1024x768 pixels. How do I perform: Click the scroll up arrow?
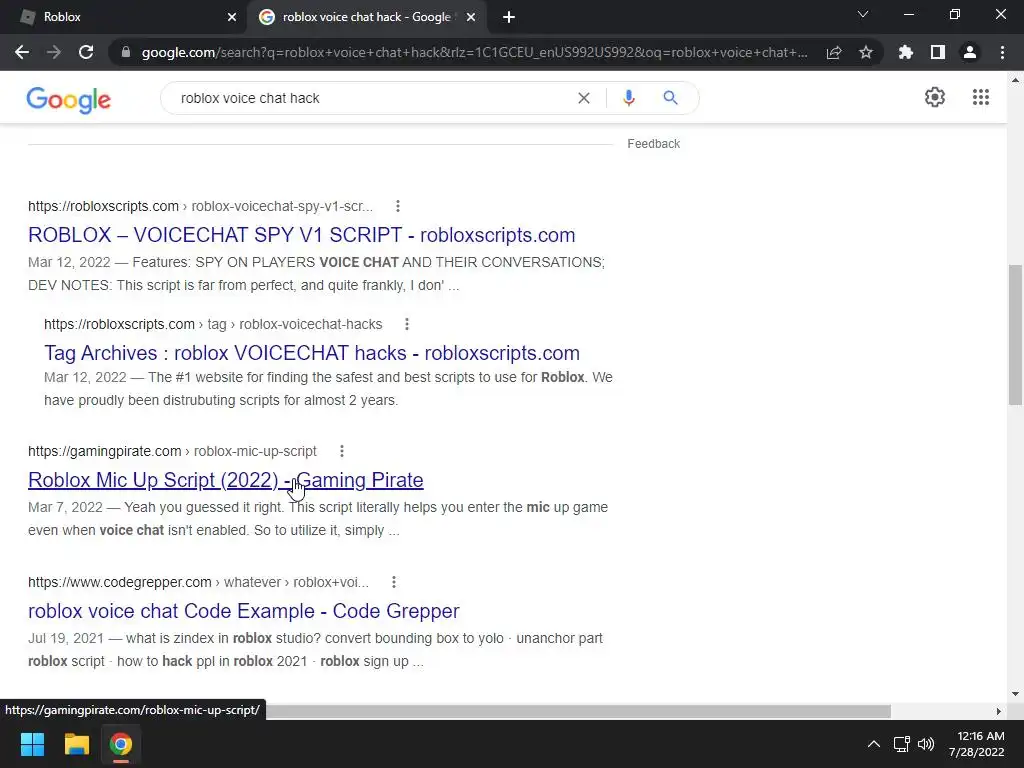tap(1015, 80)
